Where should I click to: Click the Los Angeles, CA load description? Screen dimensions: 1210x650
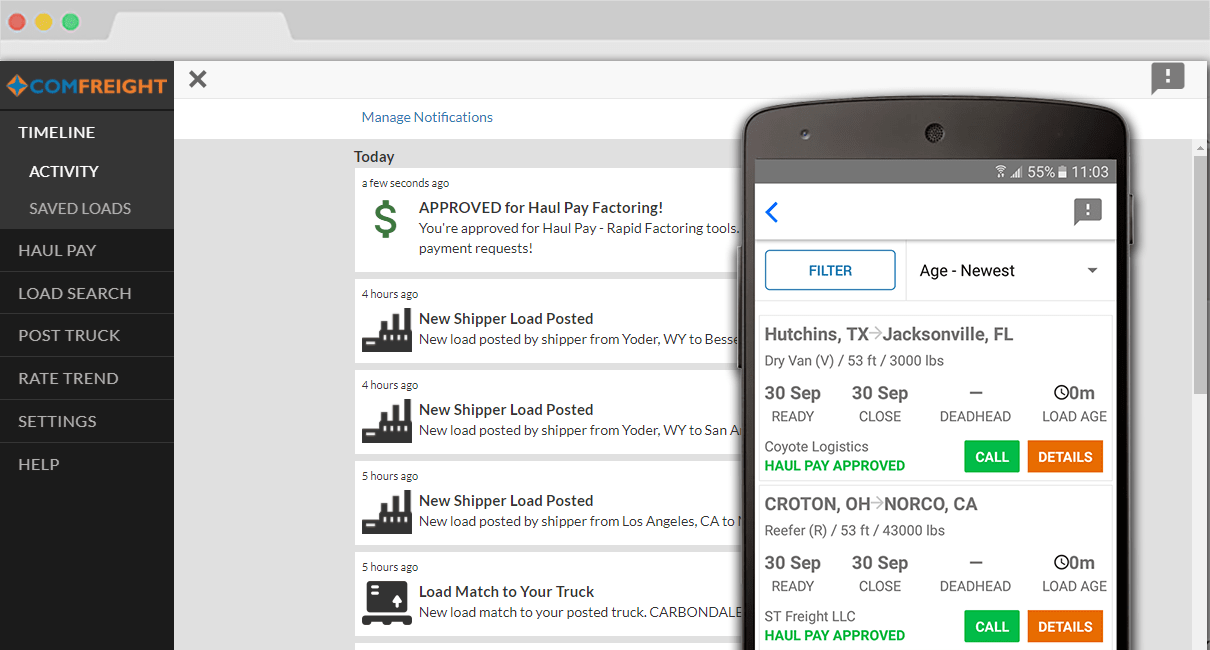point(579,521)
